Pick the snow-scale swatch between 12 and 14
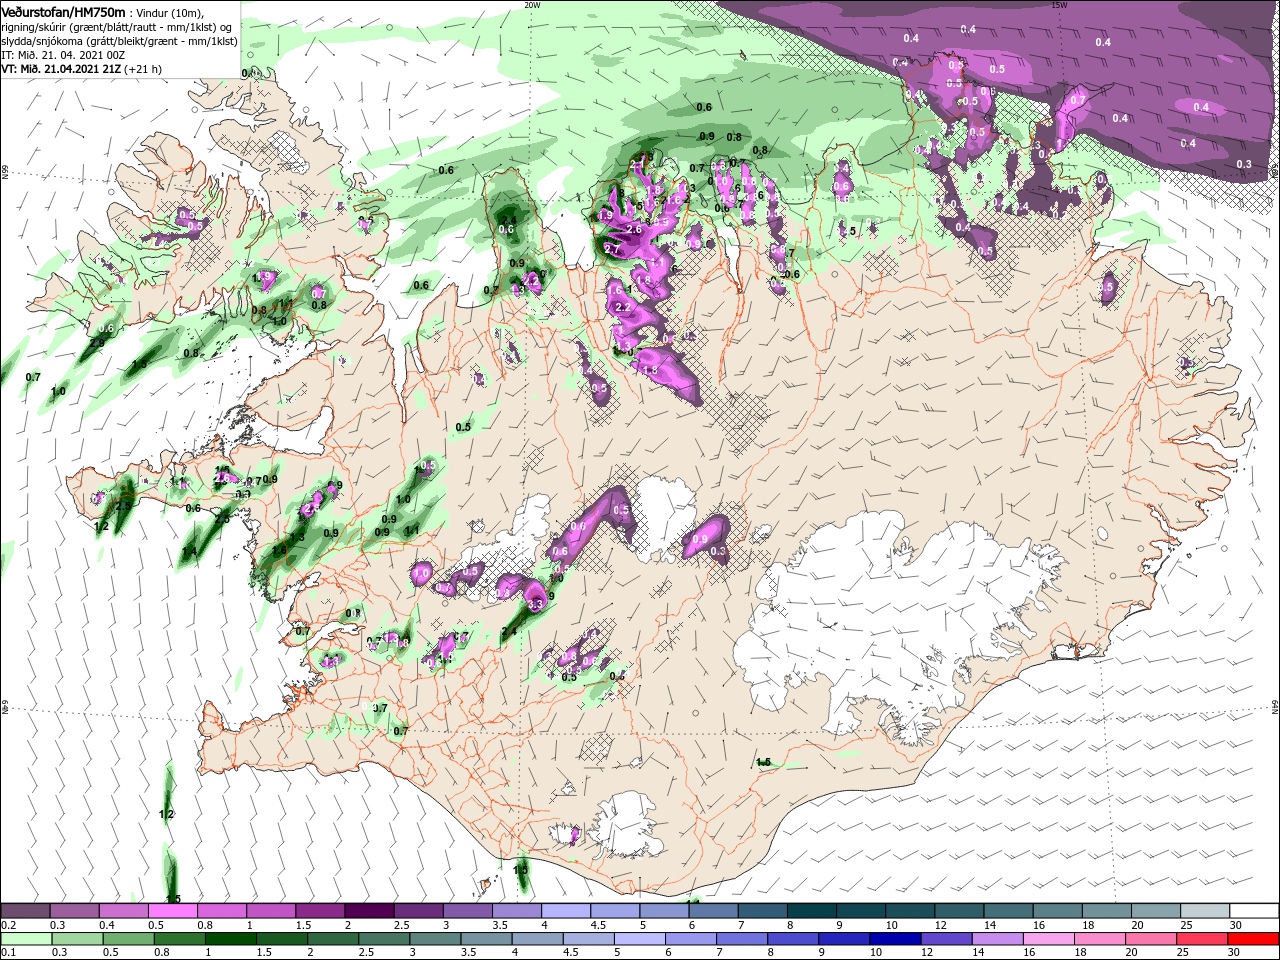Viewport: 1280px width, 960px height. pyautogui.click(x=958, y=911)
